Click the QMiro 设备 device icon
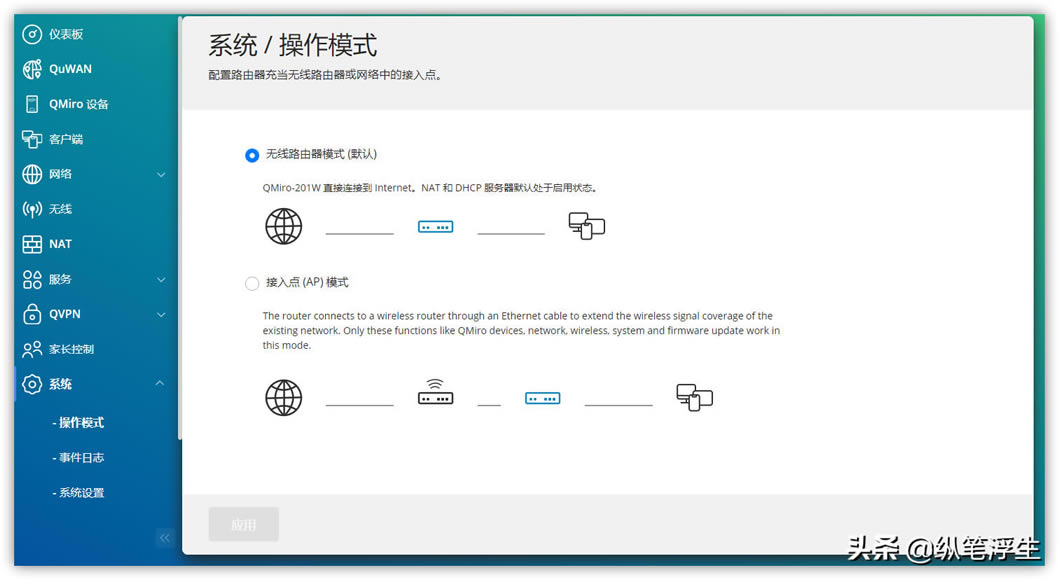The height and width of the screenshot is (580, 1058). point(32,104)
